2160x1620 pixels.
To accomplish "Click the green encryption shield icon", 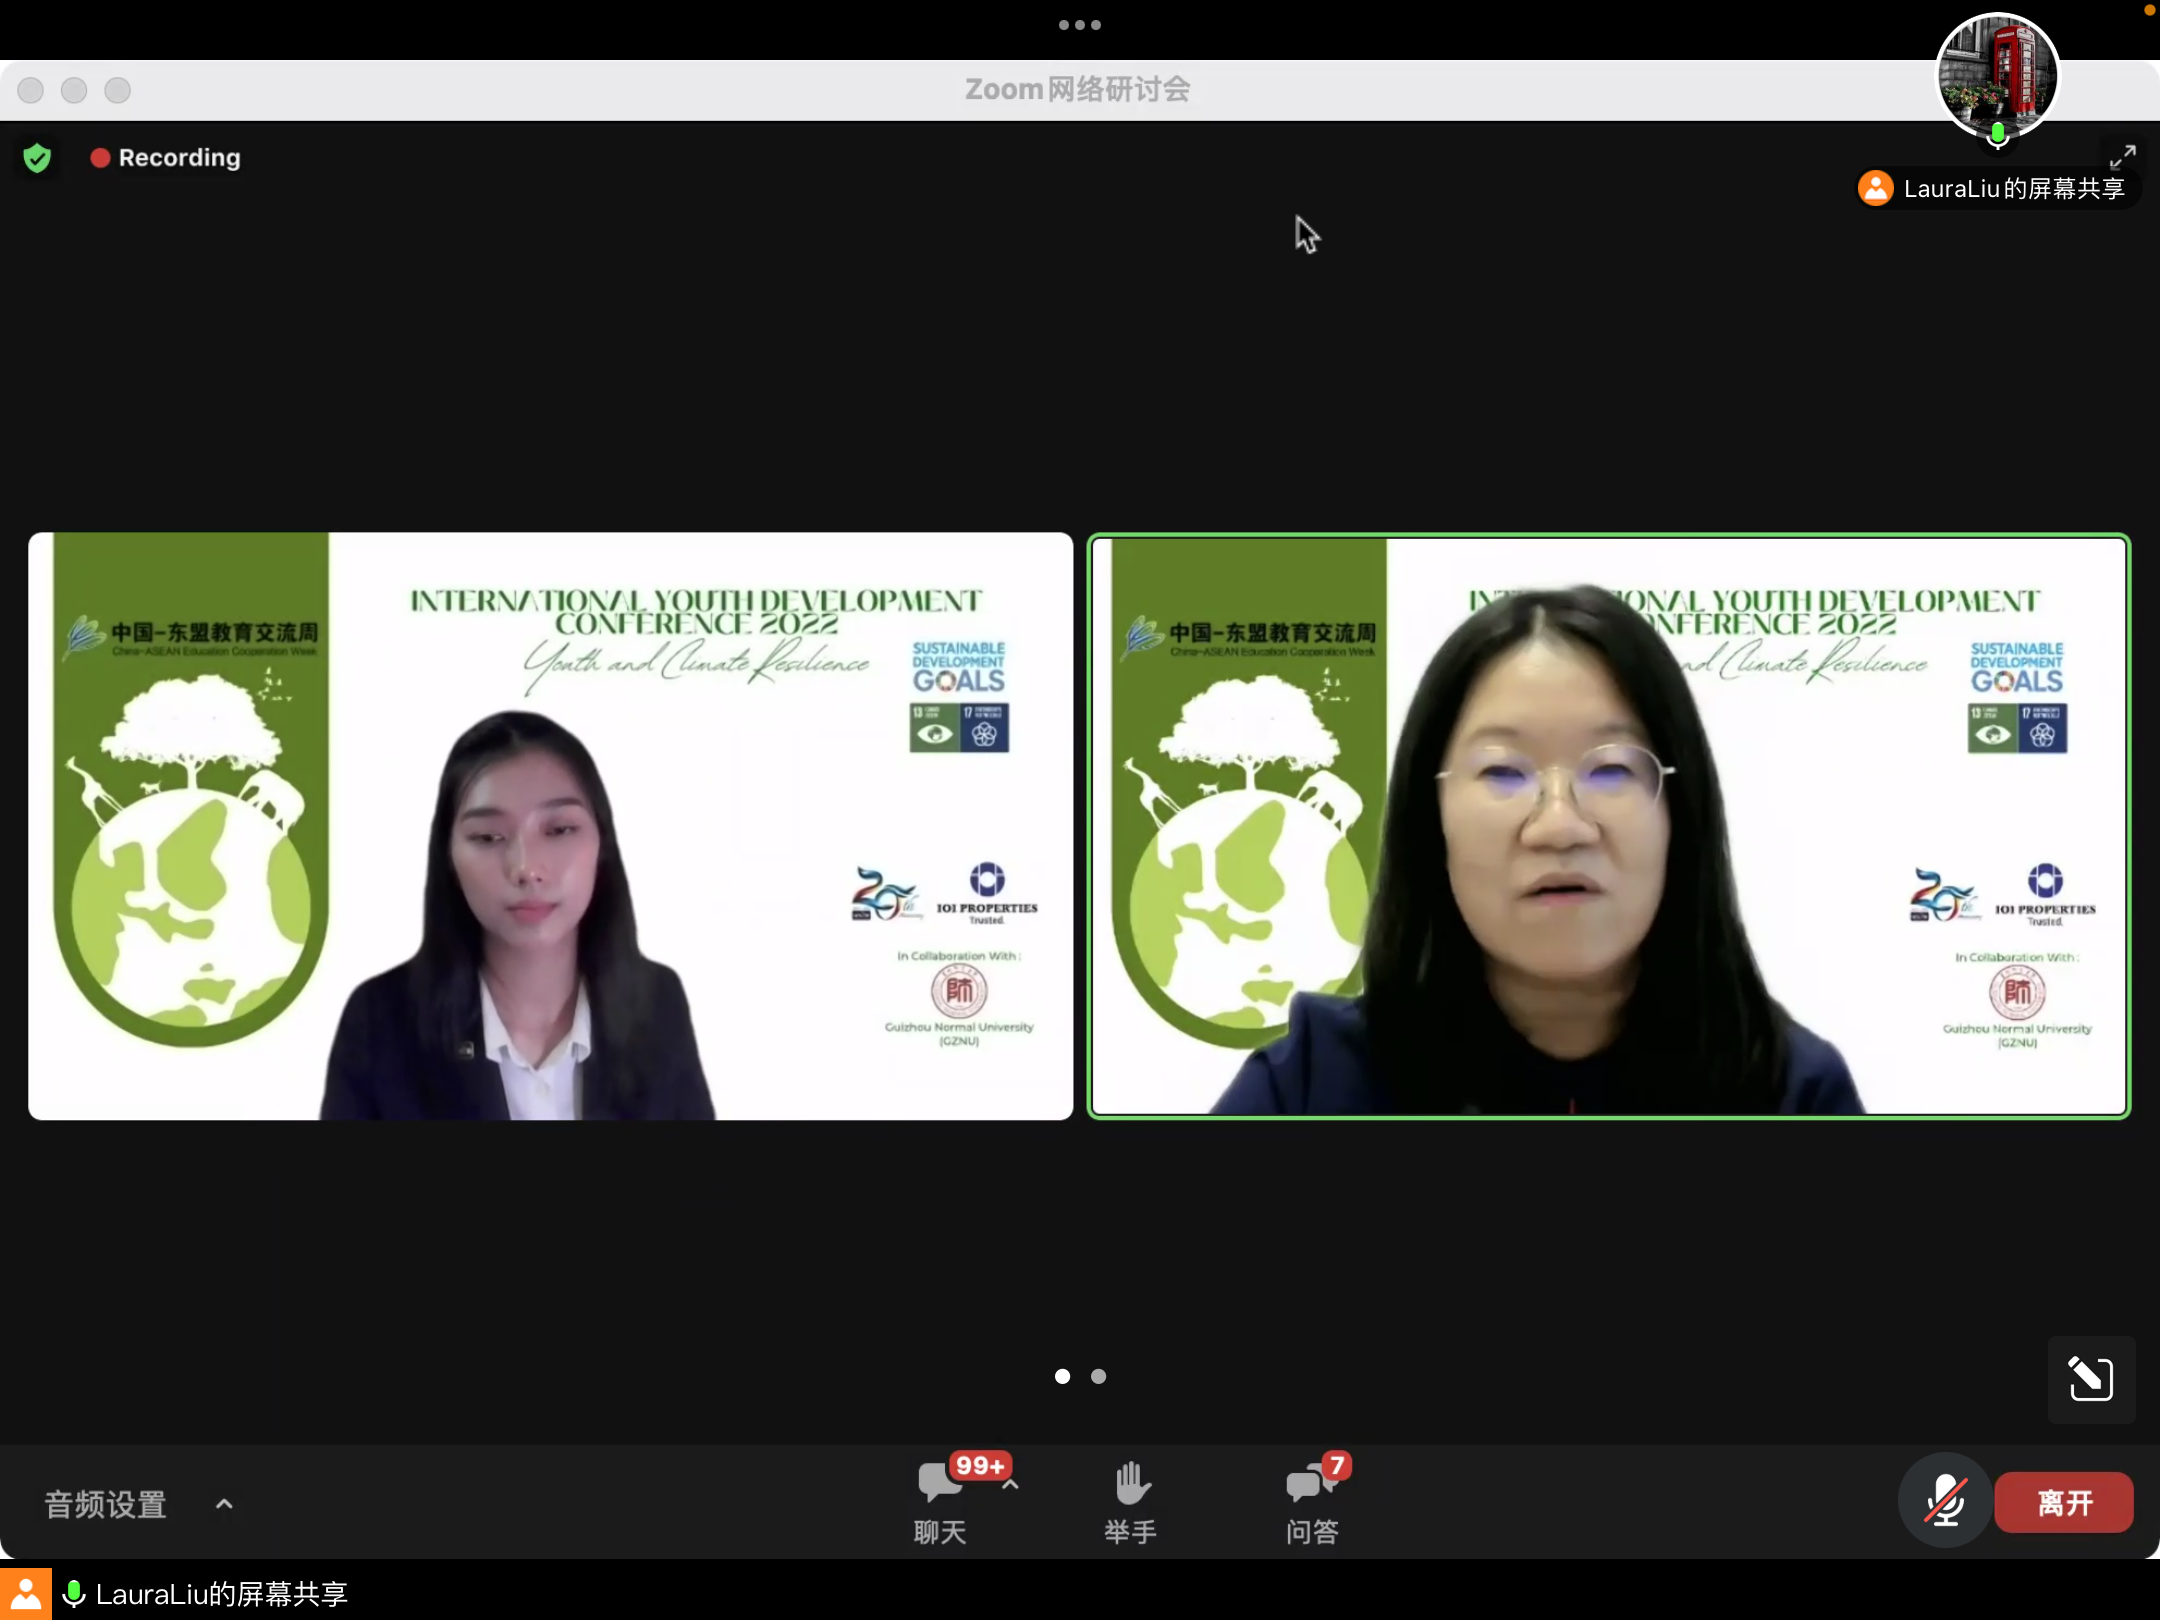I will 37,158.
